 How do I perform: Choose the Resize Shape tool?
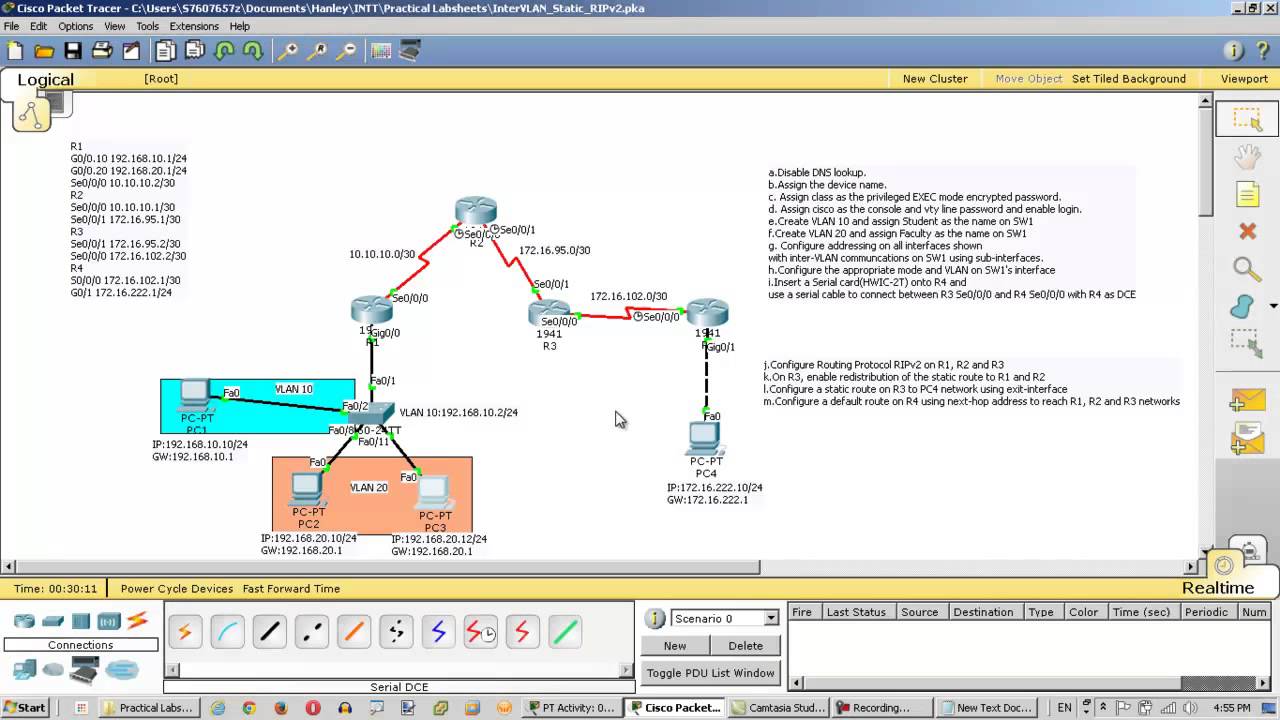tap(1247, 343)
